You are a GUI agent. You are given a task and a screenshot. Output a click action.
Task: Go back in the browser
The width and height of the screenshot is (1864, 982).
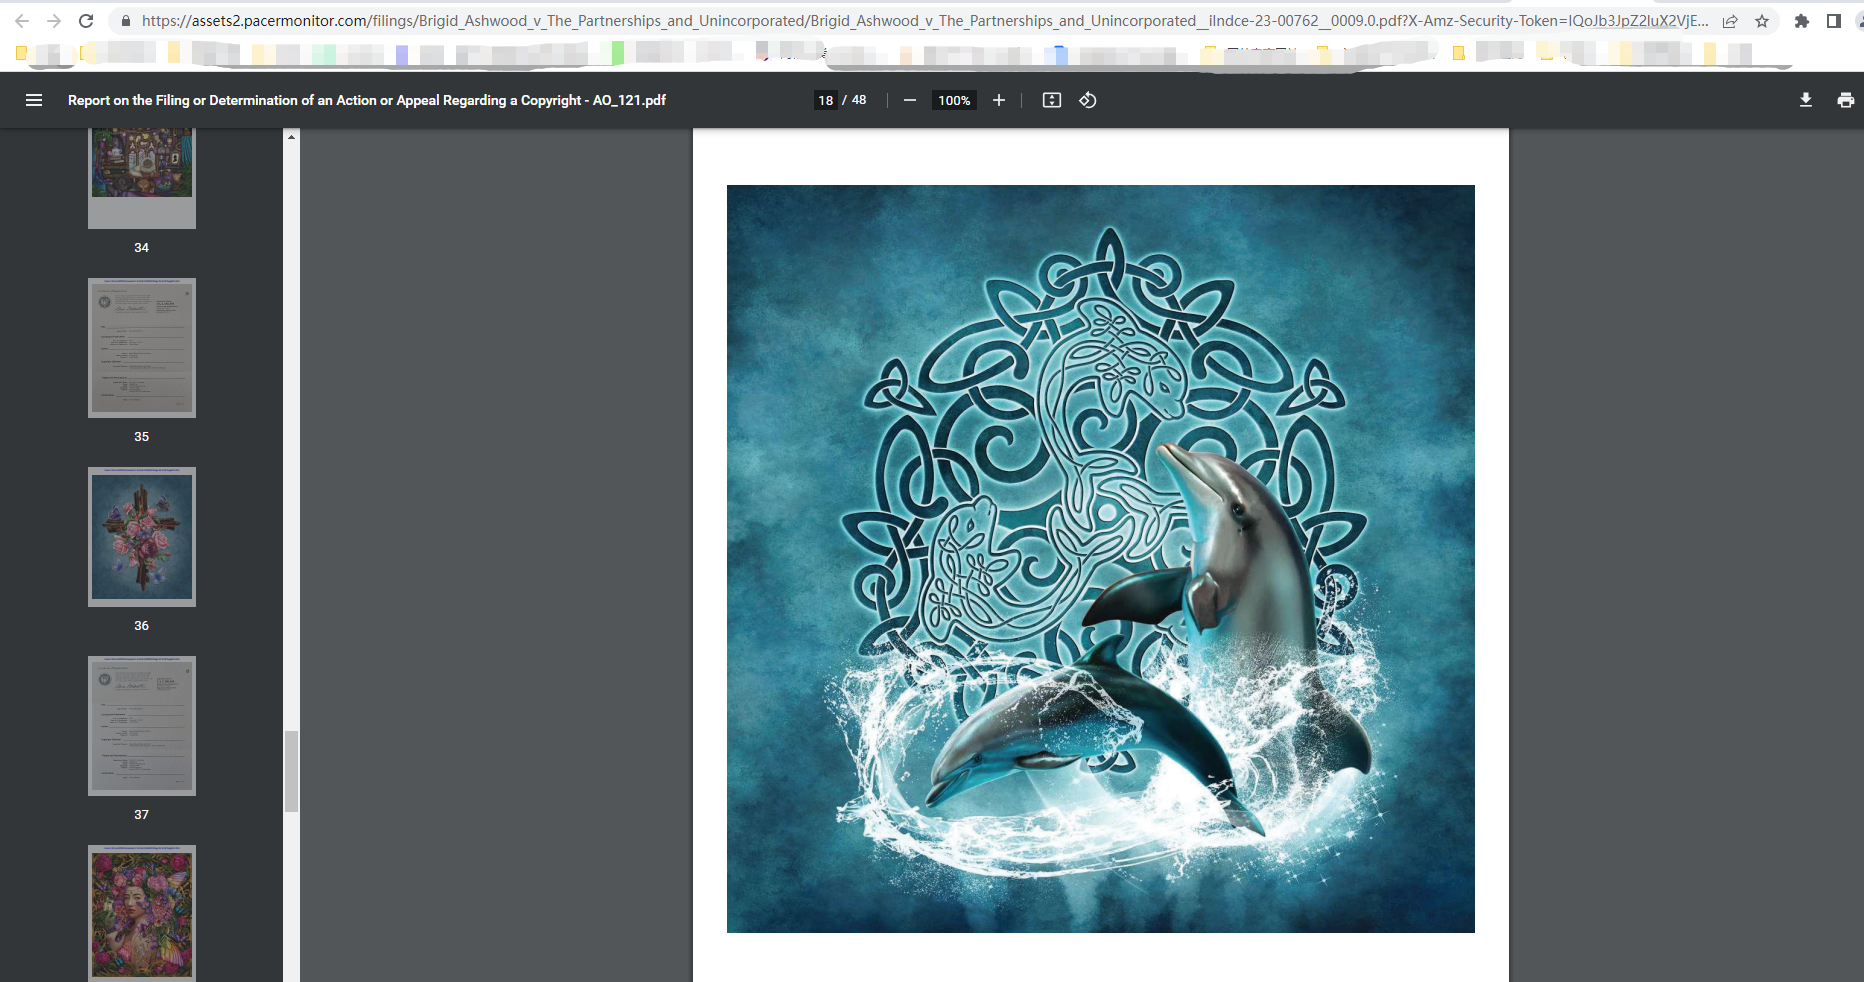tap(22, 21)
